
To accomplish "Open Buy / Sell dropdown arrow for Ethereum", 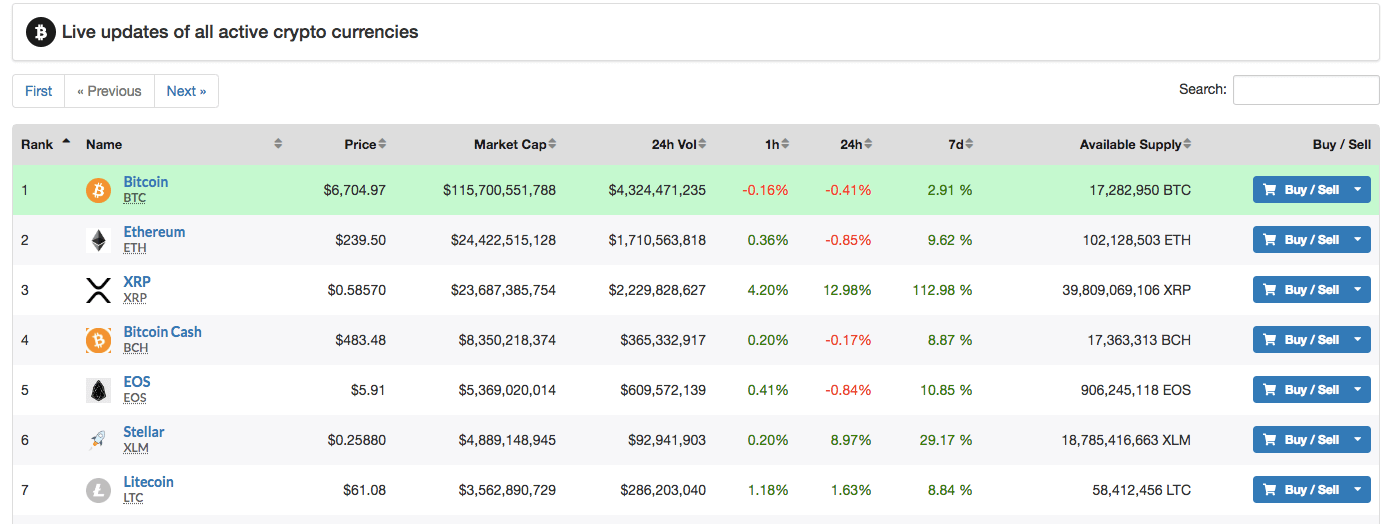I will pos(1358,240).
